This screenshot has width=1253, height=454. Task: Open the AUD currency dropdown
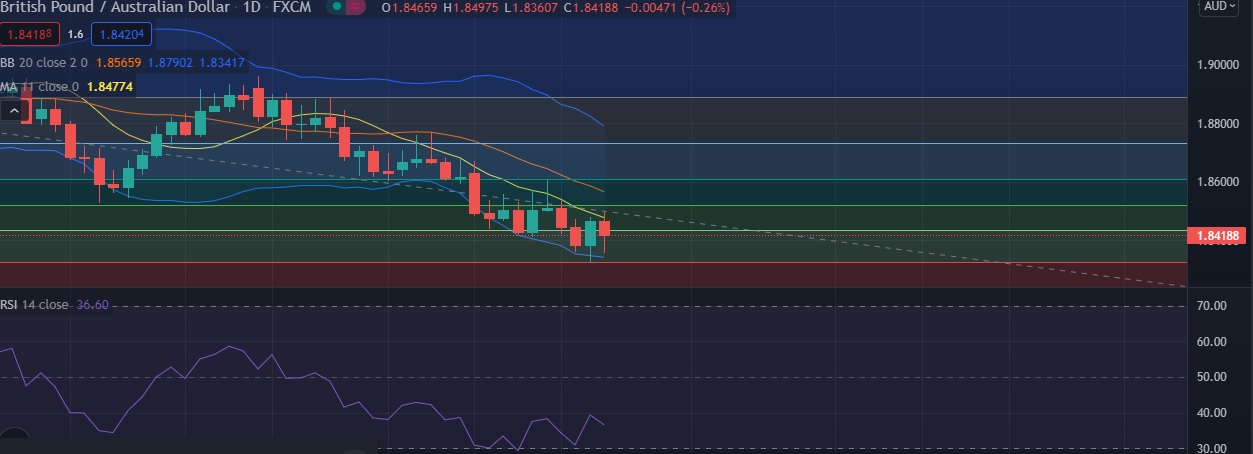[1217, 6]
